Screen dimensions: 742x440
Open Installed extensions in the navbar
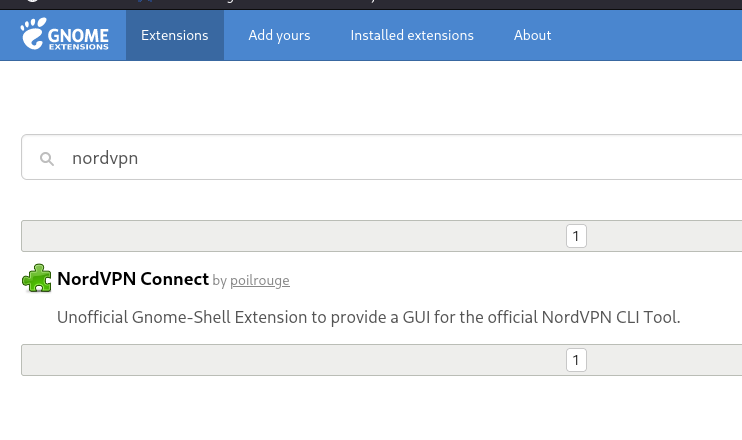(411, 35)
